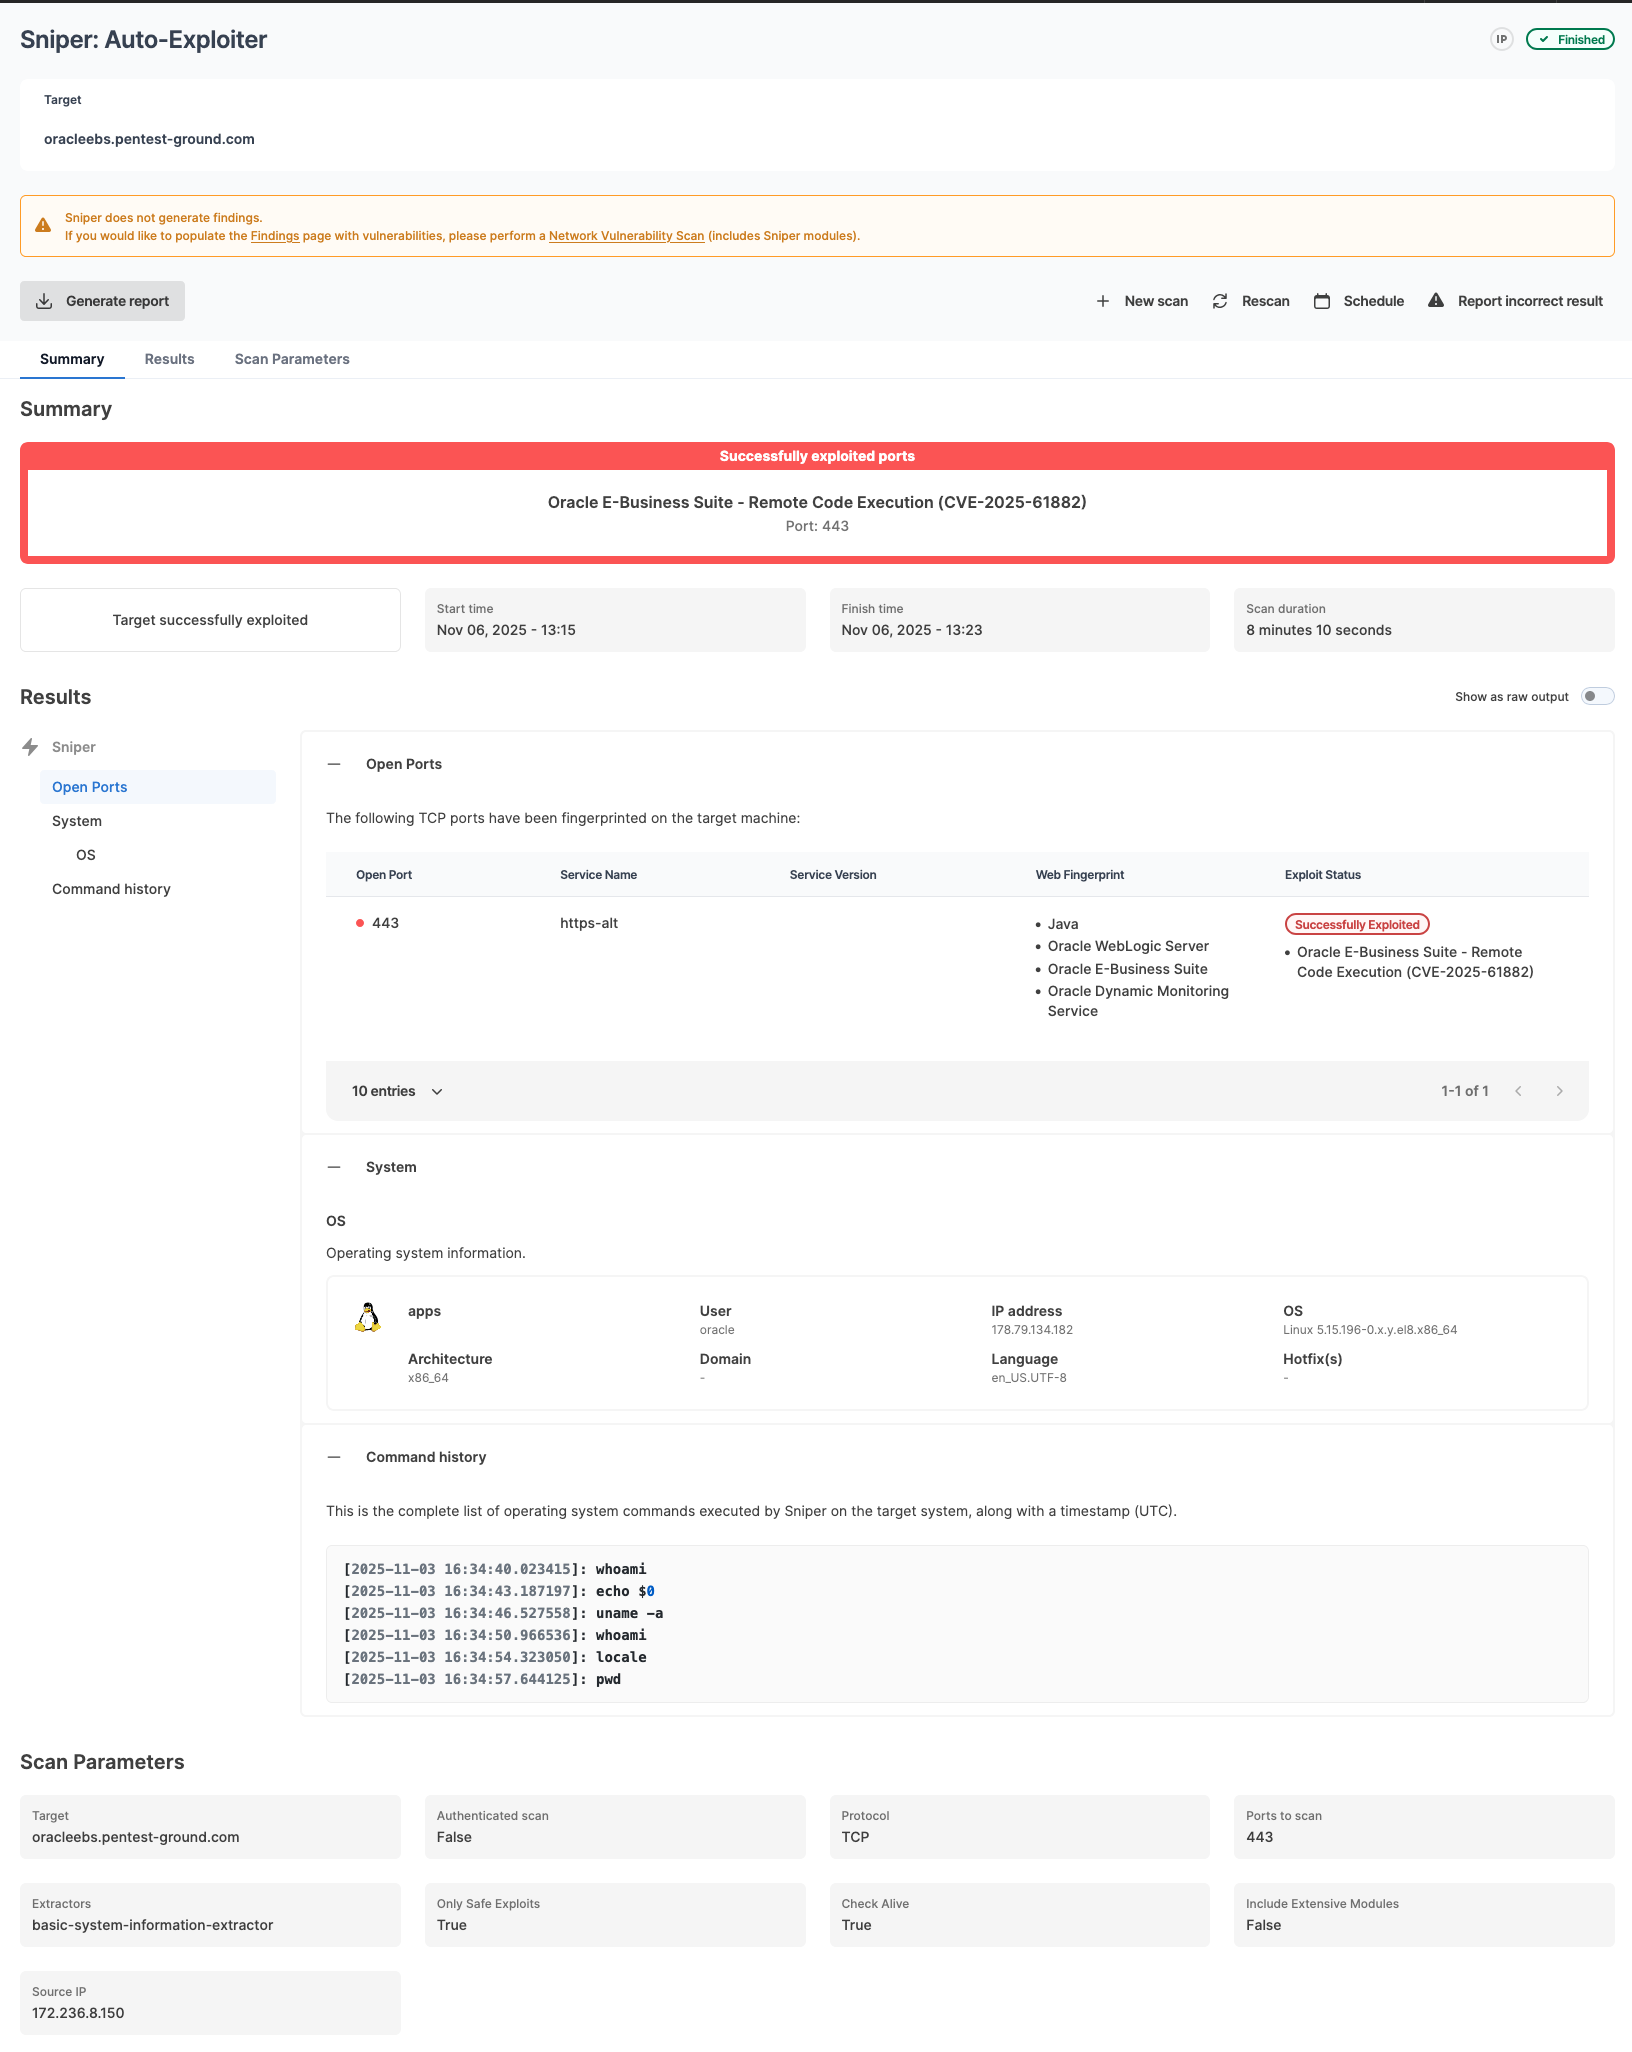Select Command history in the sidebar

[x=111, y=889]
